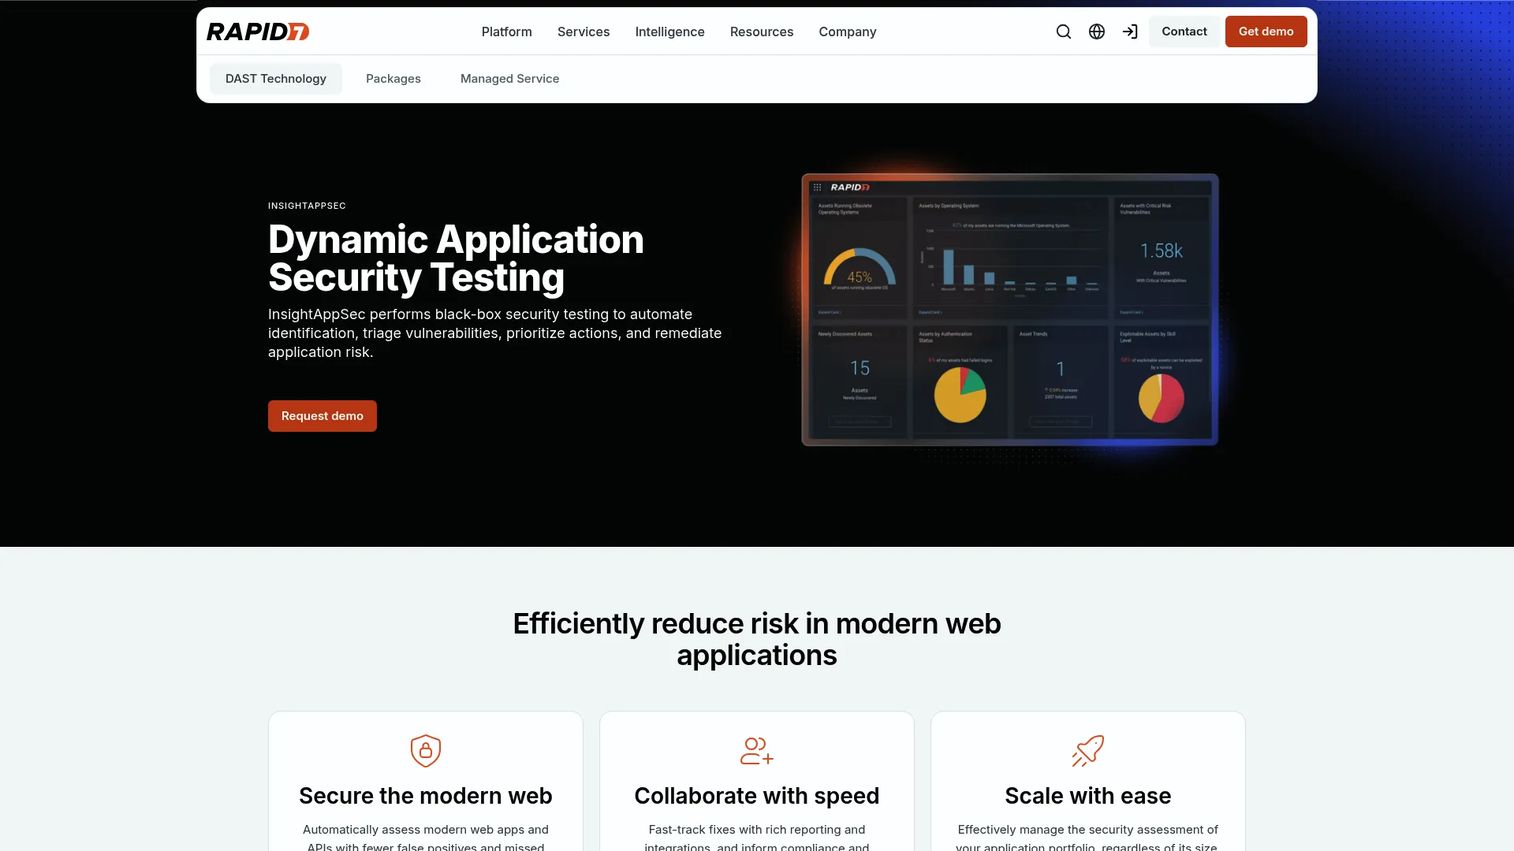
Task: Go to the Managed Service tab
Action: [x=510, y=79]
